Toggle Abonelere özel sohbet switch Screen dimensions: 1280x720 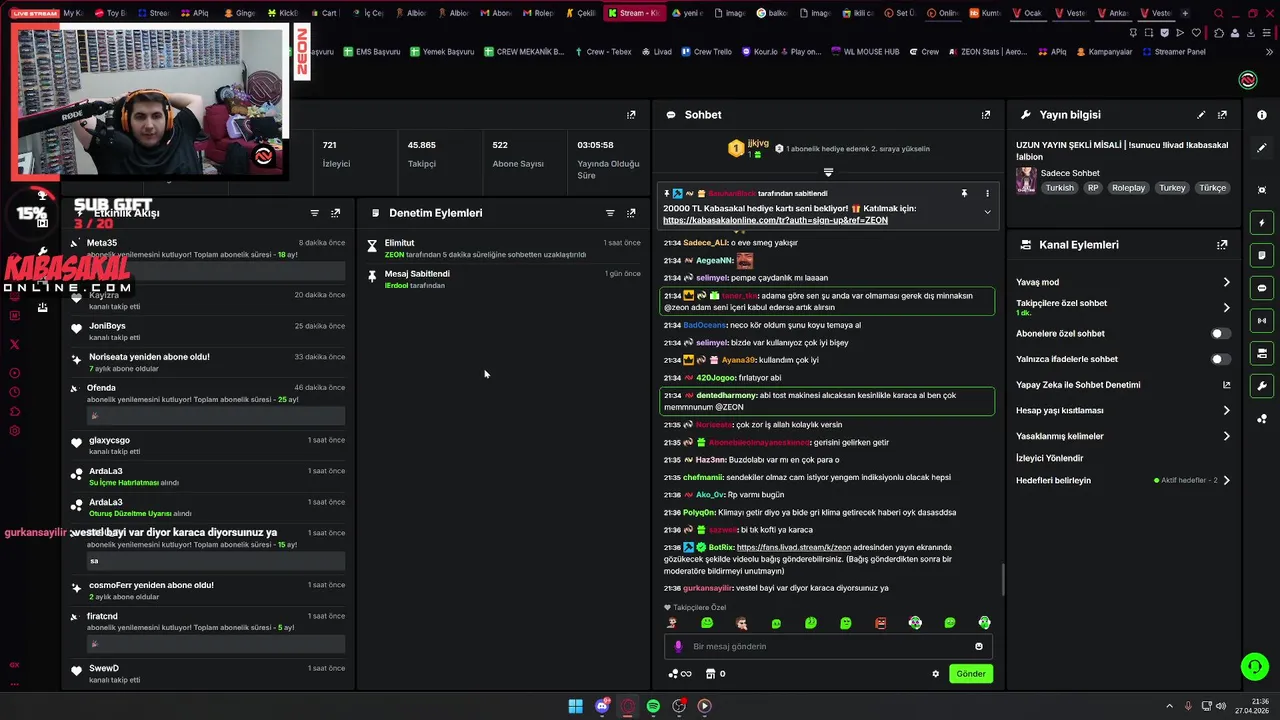tap(1221, 333)
